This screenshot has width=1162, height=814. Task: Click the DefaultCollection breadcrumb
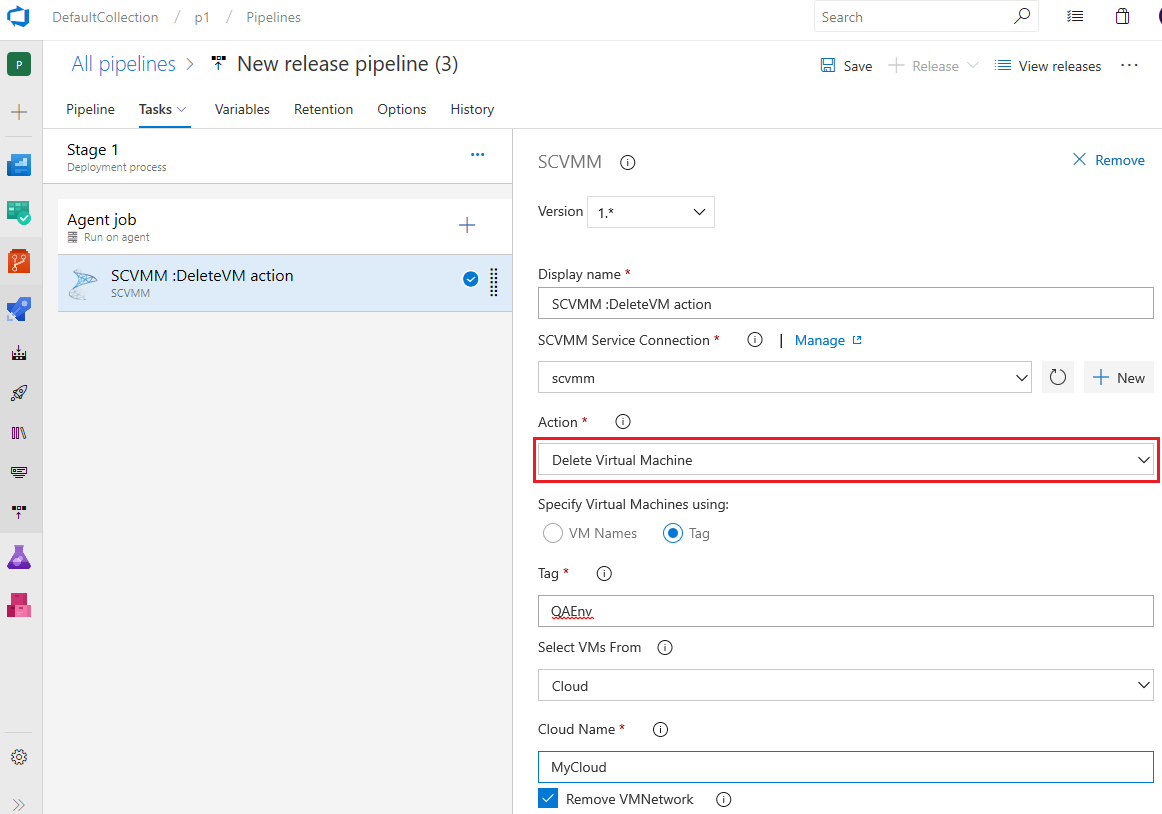coord(104,17)
